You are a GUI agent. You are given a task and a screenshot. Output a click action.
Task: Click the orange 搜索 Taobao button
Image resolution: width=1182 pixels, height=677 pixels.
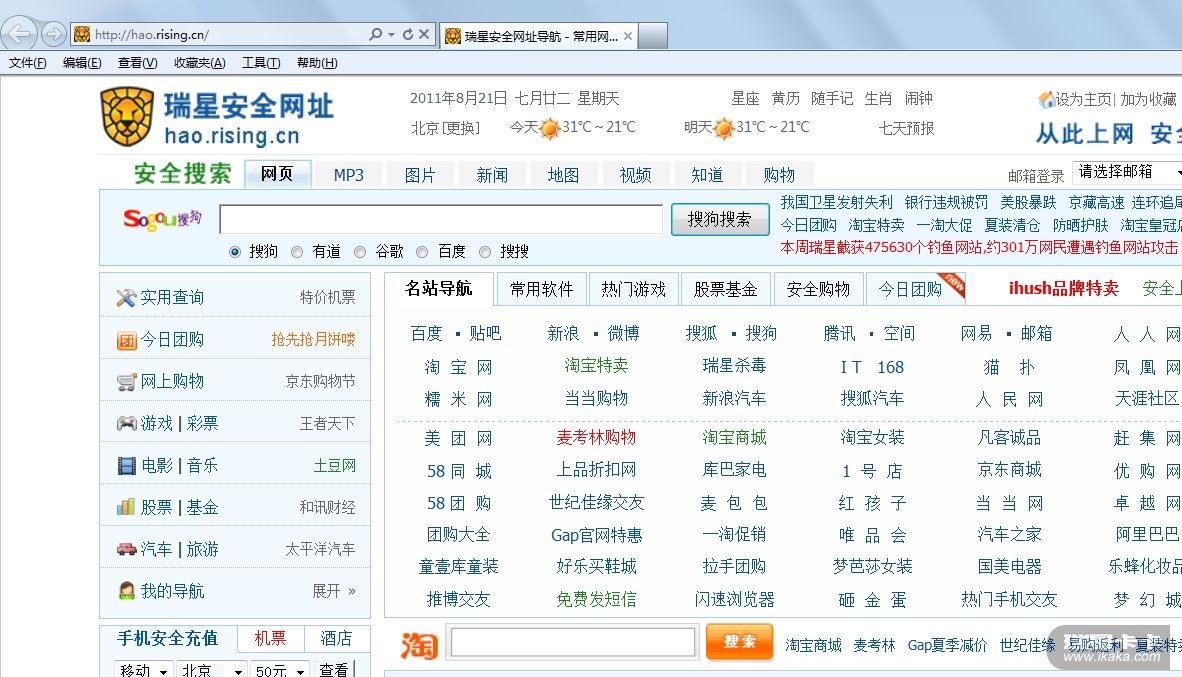coord(740,642)
